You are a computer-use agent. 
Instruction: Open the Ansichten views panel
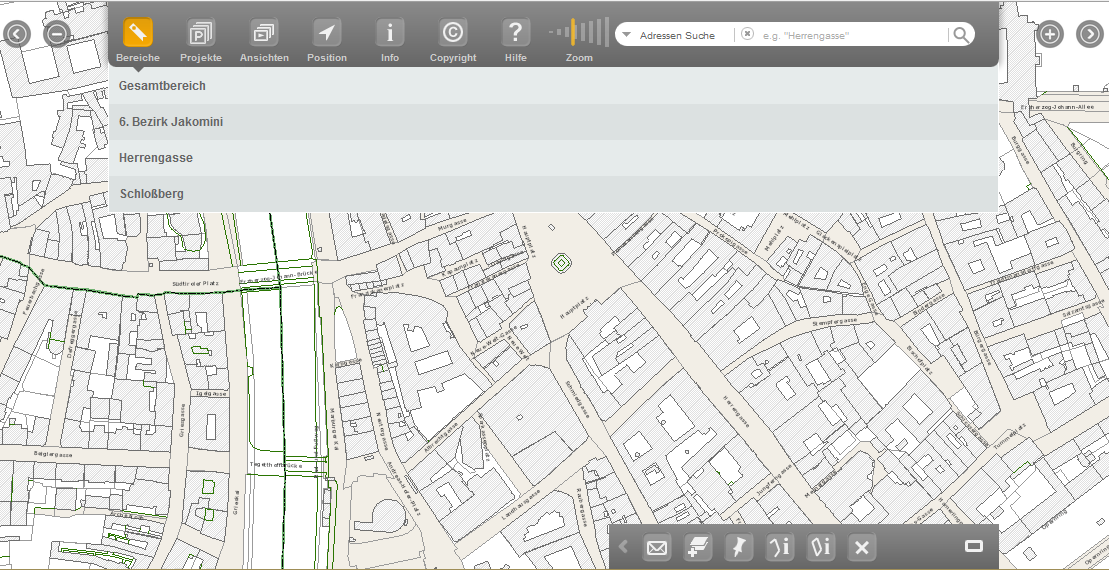click(x=264, y=34)
